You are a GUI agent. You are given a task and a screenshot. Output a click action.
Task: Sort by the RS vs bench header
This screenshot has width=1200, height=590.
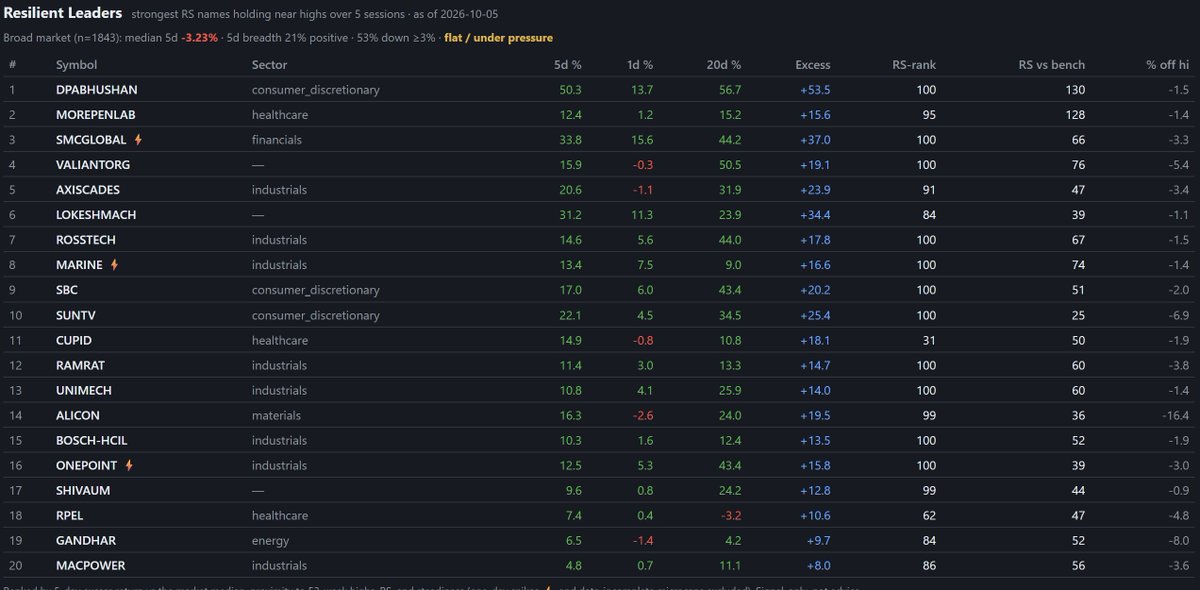(x=1051, y=65)
